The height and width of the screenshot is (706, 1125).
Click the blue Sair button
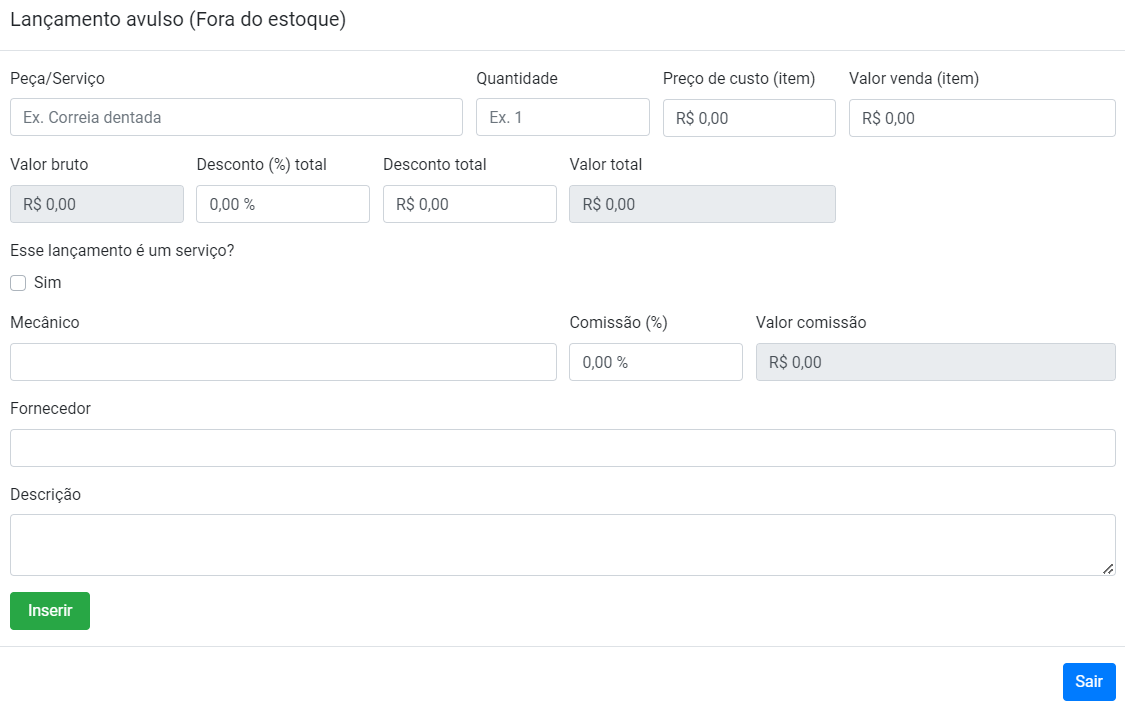point(1088,682)
